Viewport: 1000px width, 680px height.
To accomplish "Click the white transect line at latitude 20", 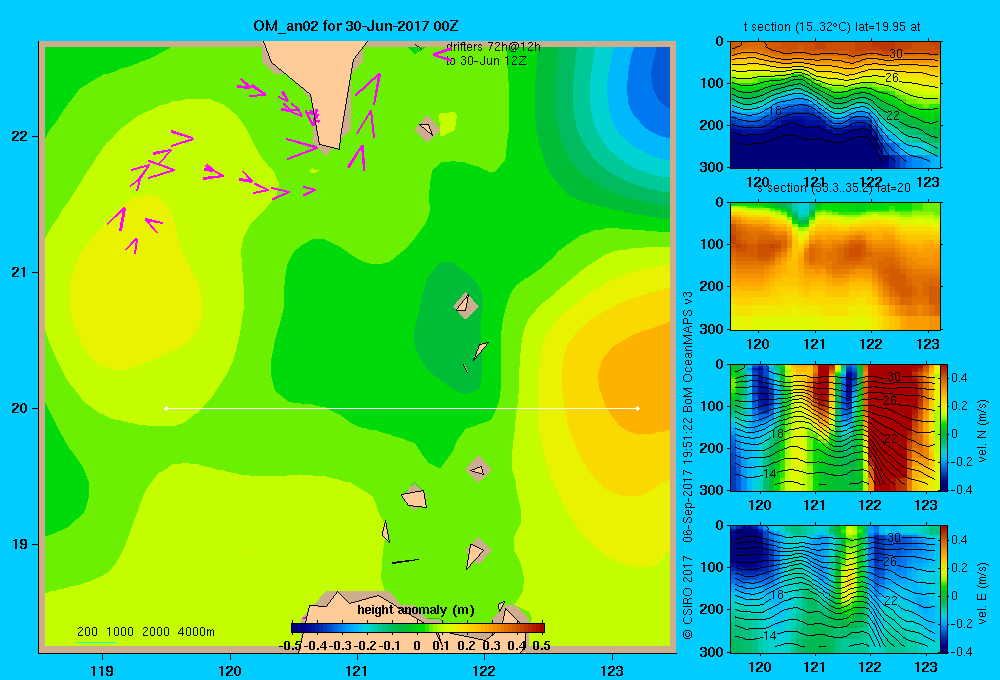I will click(402, 408).
